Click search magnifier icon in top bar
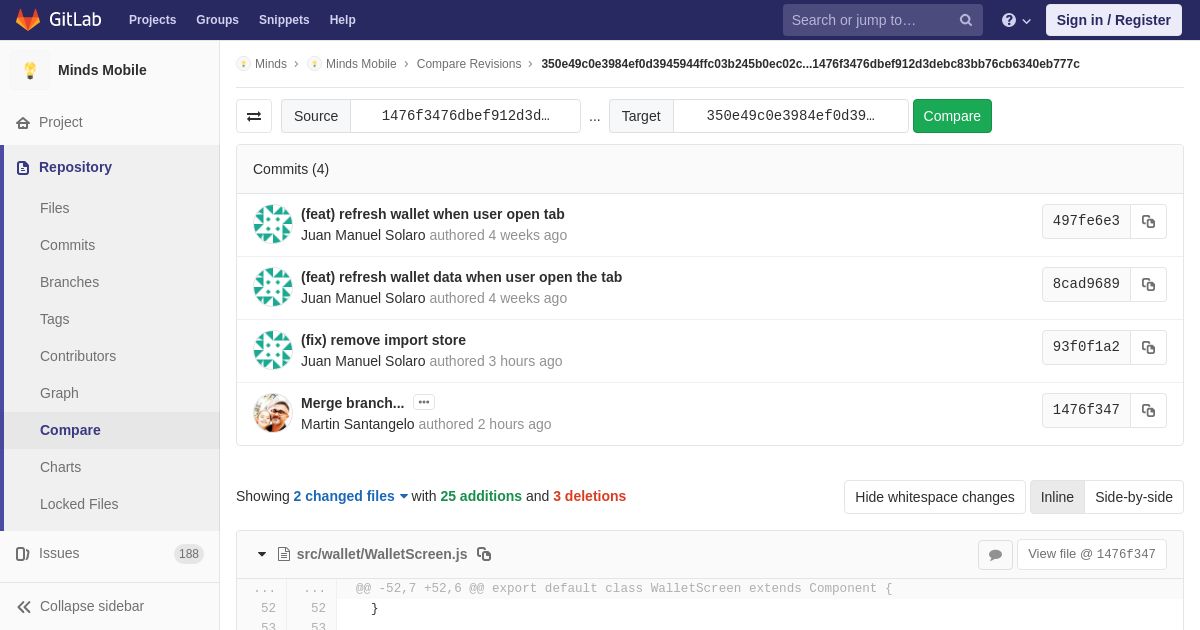 click(x=965, y=20)
